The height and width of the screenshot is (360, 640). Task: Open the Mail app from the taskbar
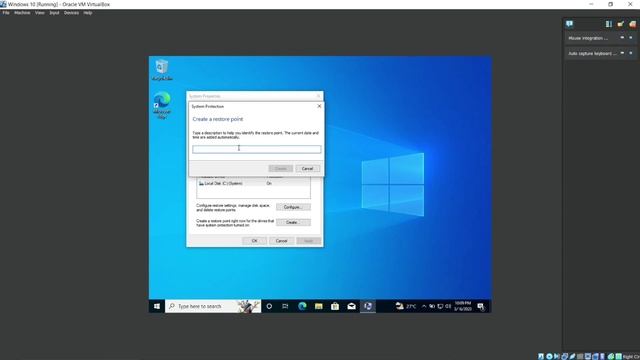tap(351, 306)
